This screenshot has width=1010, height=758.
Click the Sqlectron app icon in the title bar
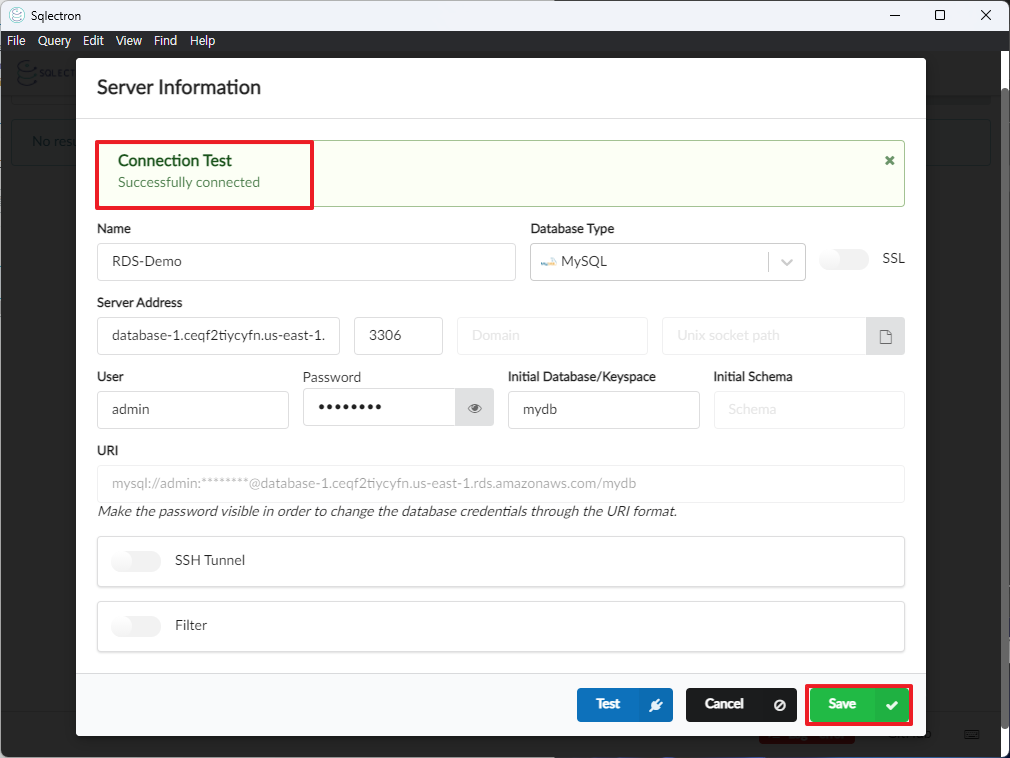click(x=17, y=15)
